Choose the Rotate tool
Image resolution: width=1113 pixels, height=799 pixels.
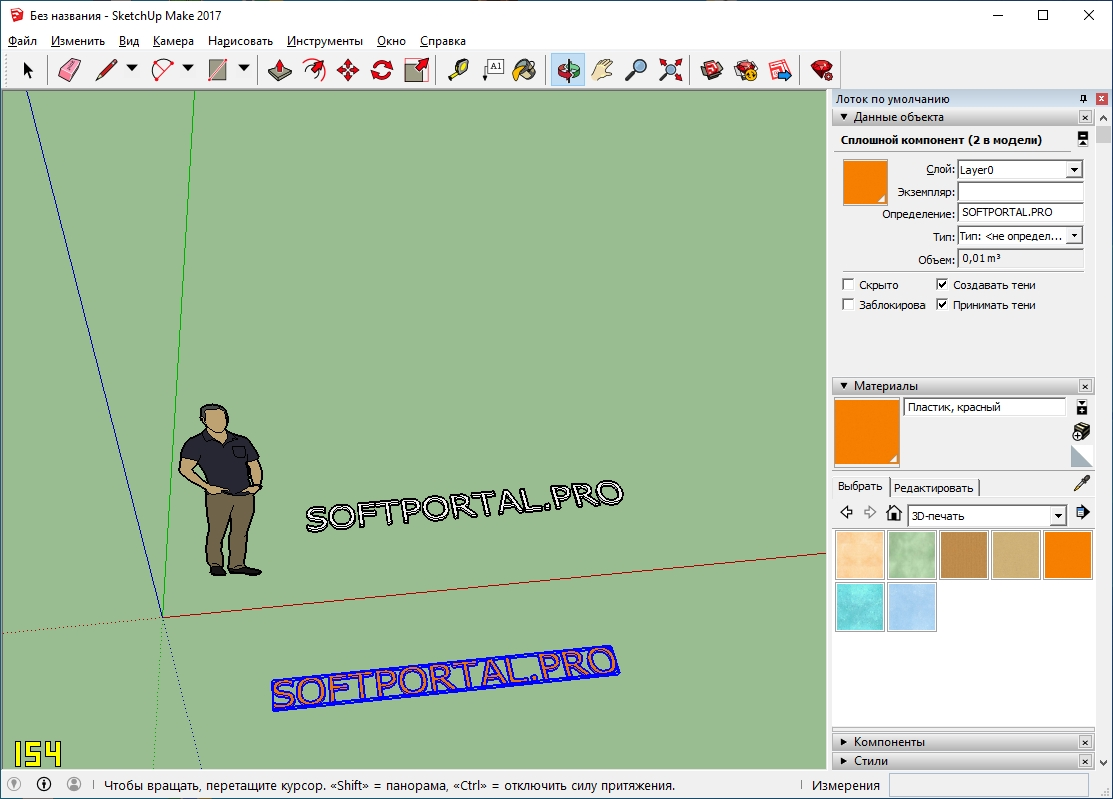(x=382, y=70)
